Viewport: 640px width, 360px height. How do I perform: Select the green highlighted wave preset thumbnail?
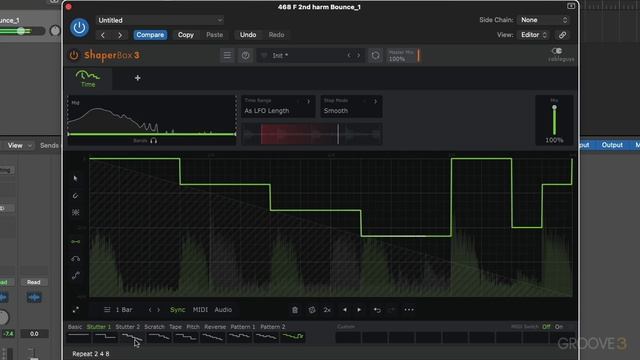(293, 337)
